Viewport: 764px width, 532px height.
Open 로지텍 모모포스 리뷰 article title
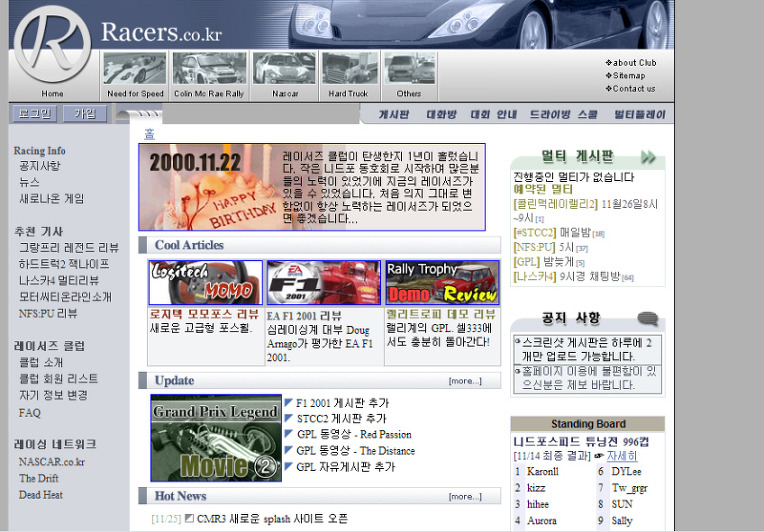click(204, 314)
